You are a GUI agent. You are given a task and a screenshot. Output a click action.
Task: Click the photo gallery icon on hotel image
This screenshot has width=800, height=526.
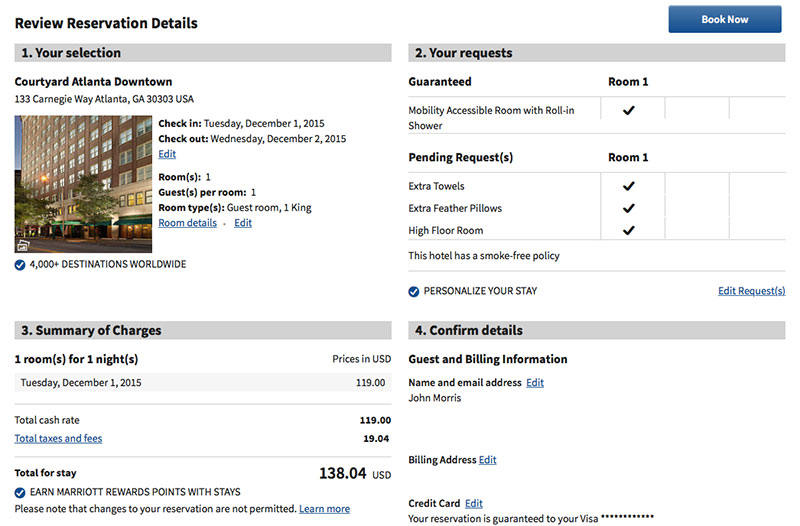point(22,245)
